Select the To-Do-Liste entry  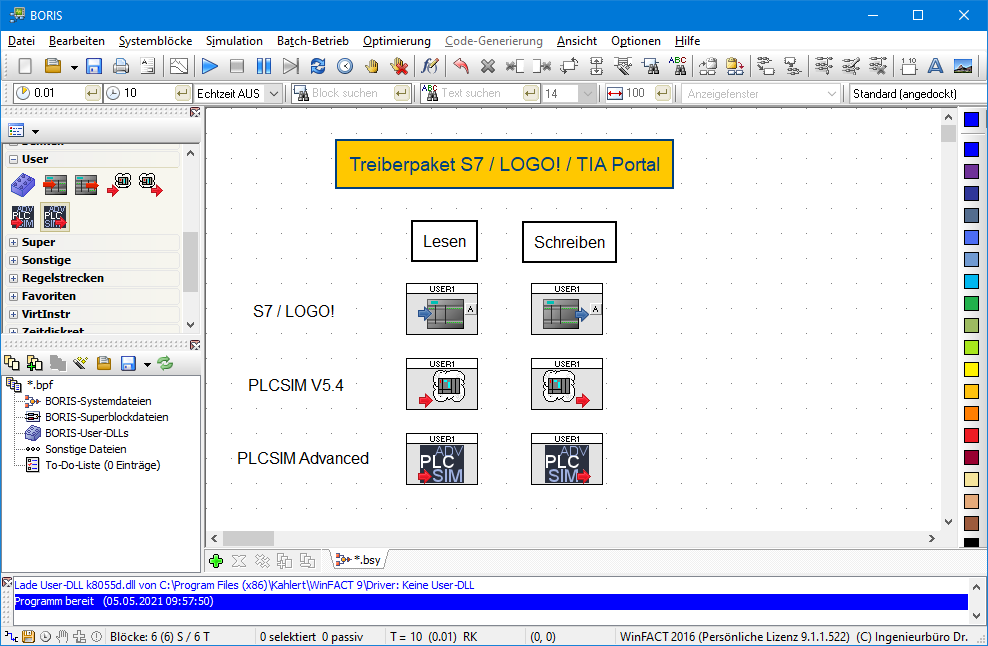[103, 465]
